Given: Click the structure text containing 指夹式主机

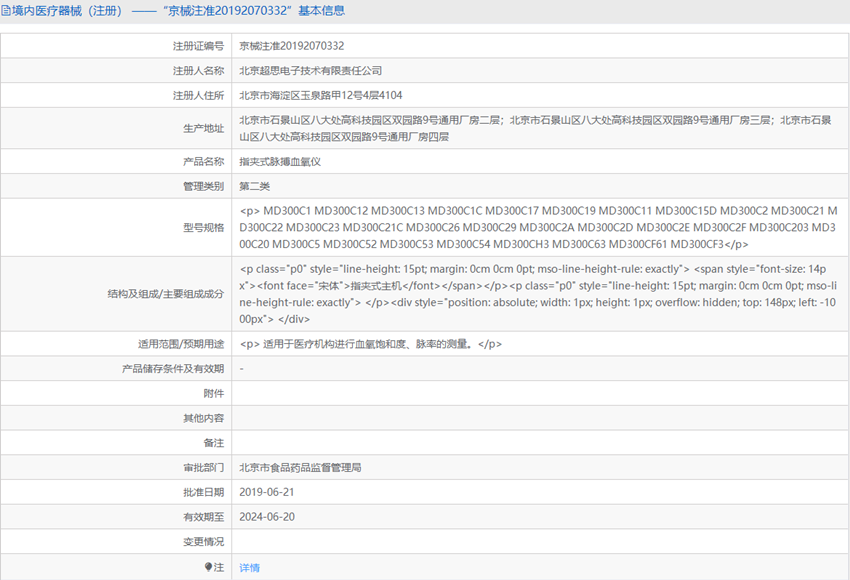Looking at the screenshot, I should click(x=538, y=294).
